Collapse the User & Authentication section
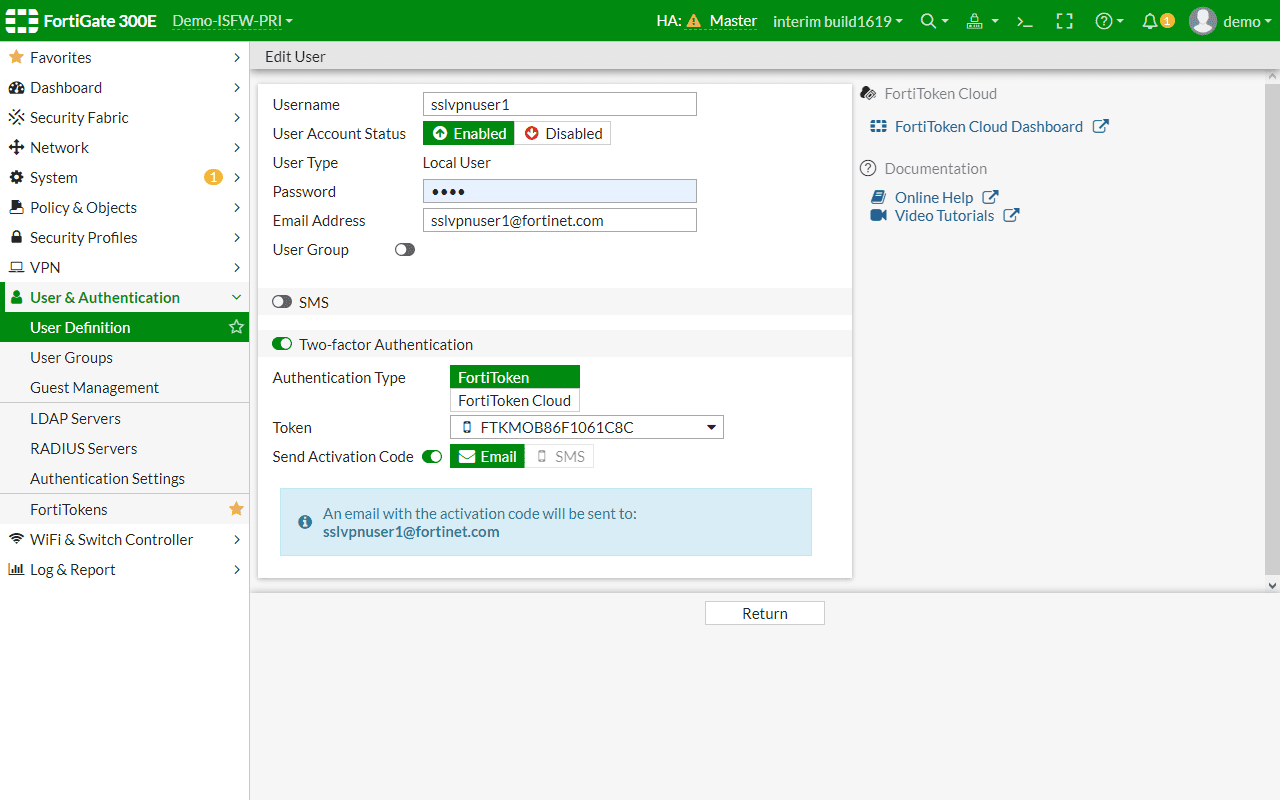This screenshot has width=1280, height=800. (x=237, y=297)
